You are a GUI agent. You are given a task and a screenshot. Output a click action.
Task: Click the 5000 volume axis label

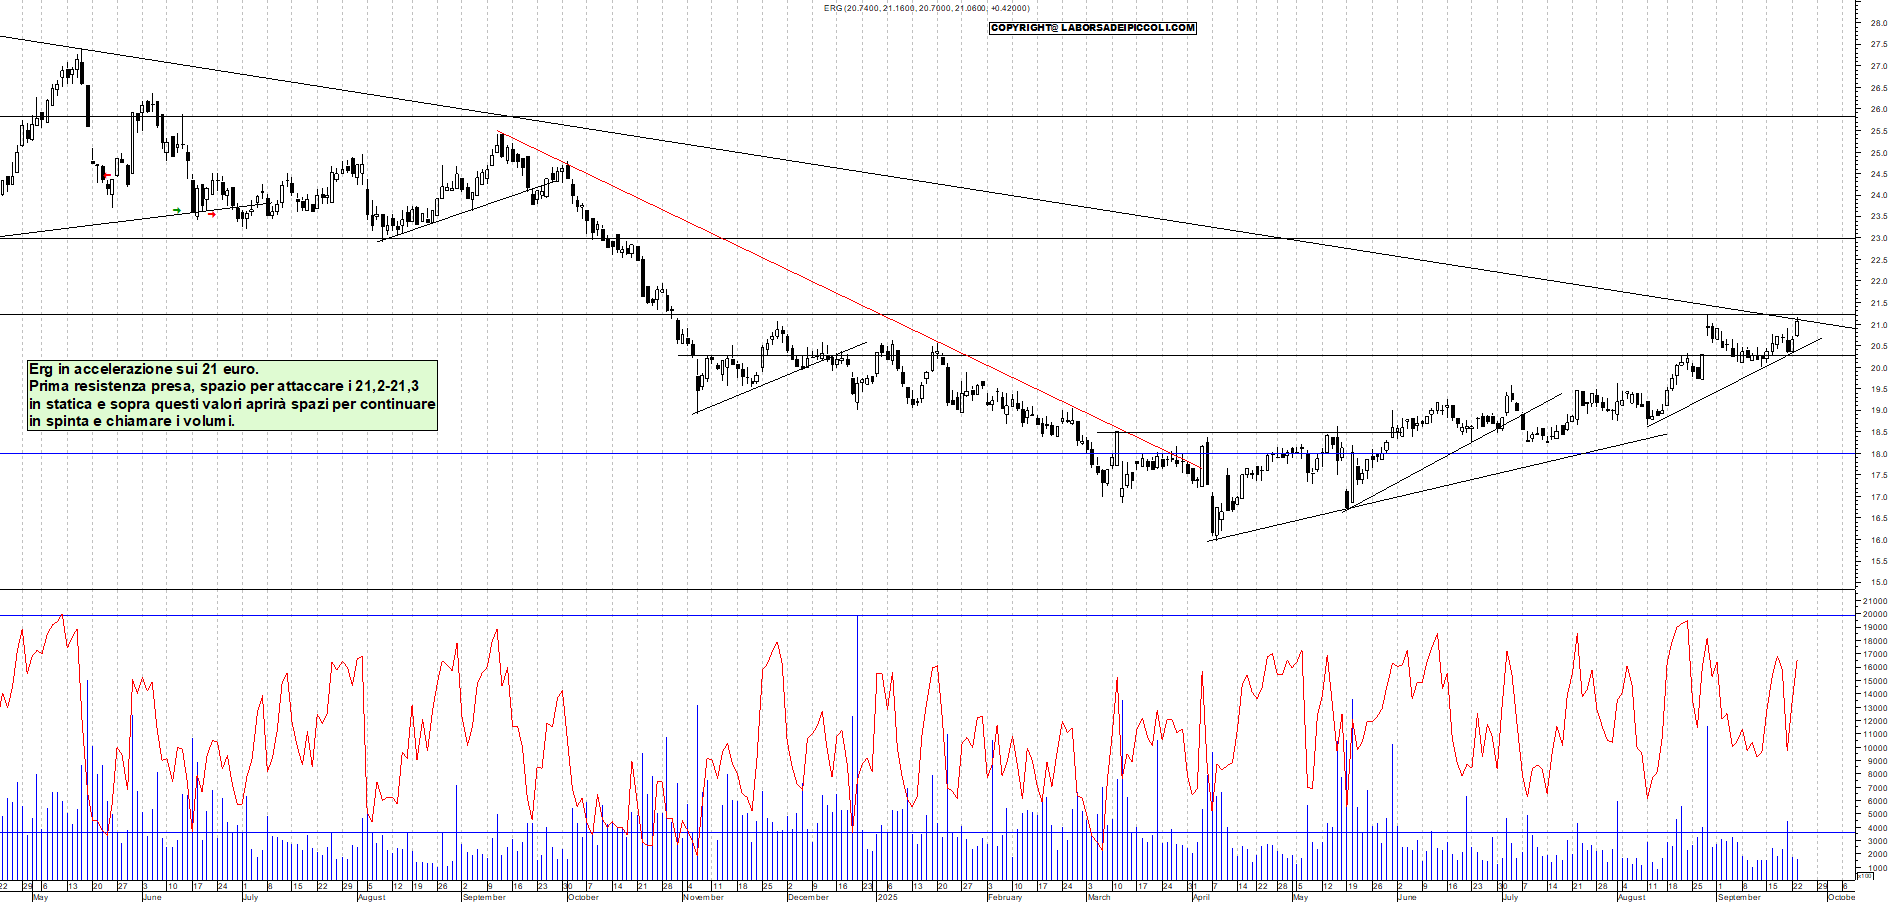1877,815
